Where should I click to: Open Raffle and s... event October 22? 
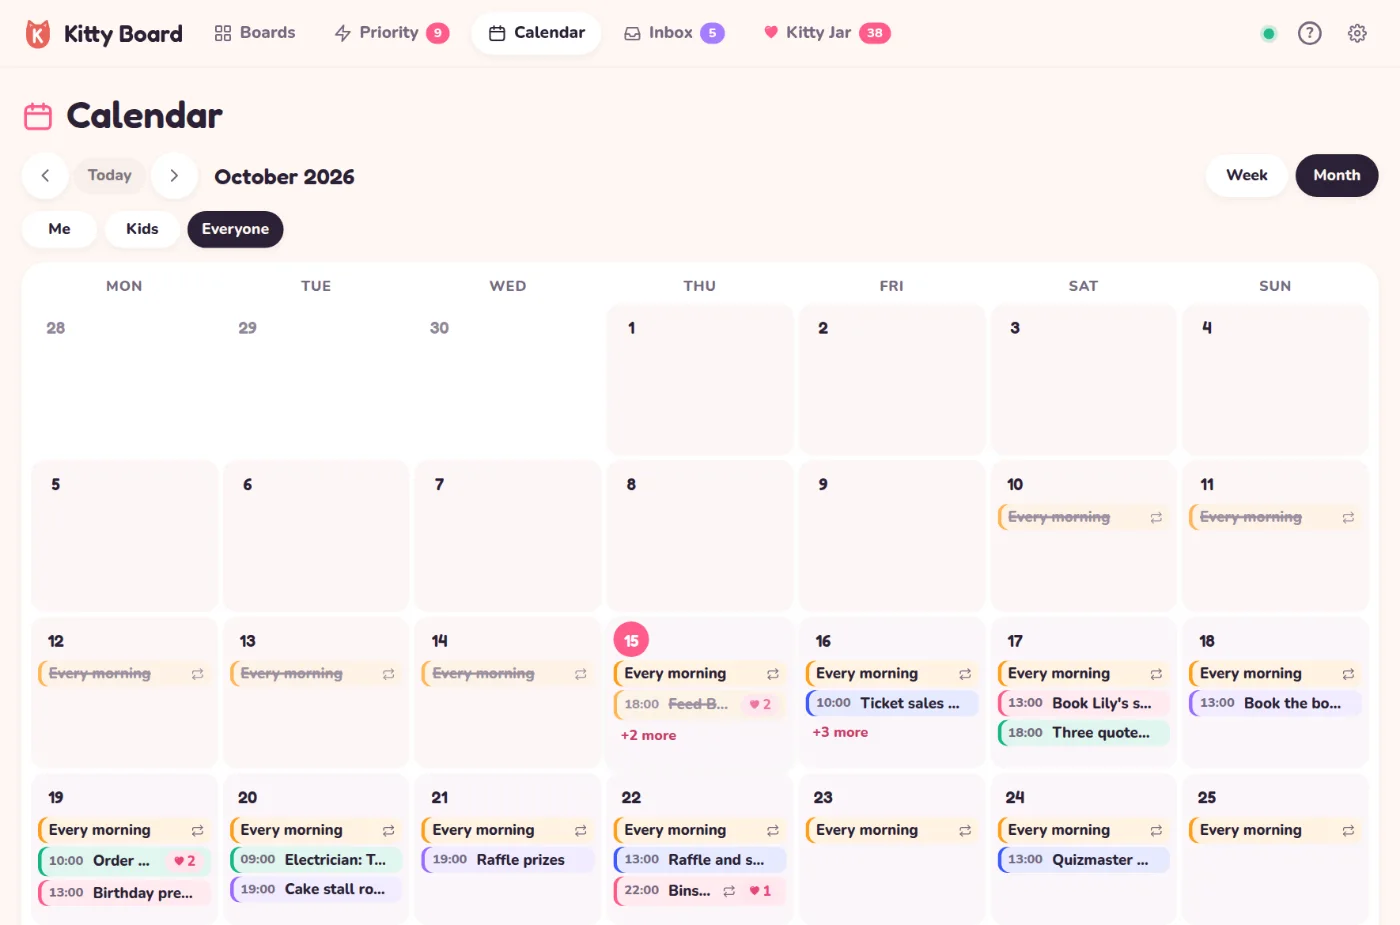(x=700, y=860)
